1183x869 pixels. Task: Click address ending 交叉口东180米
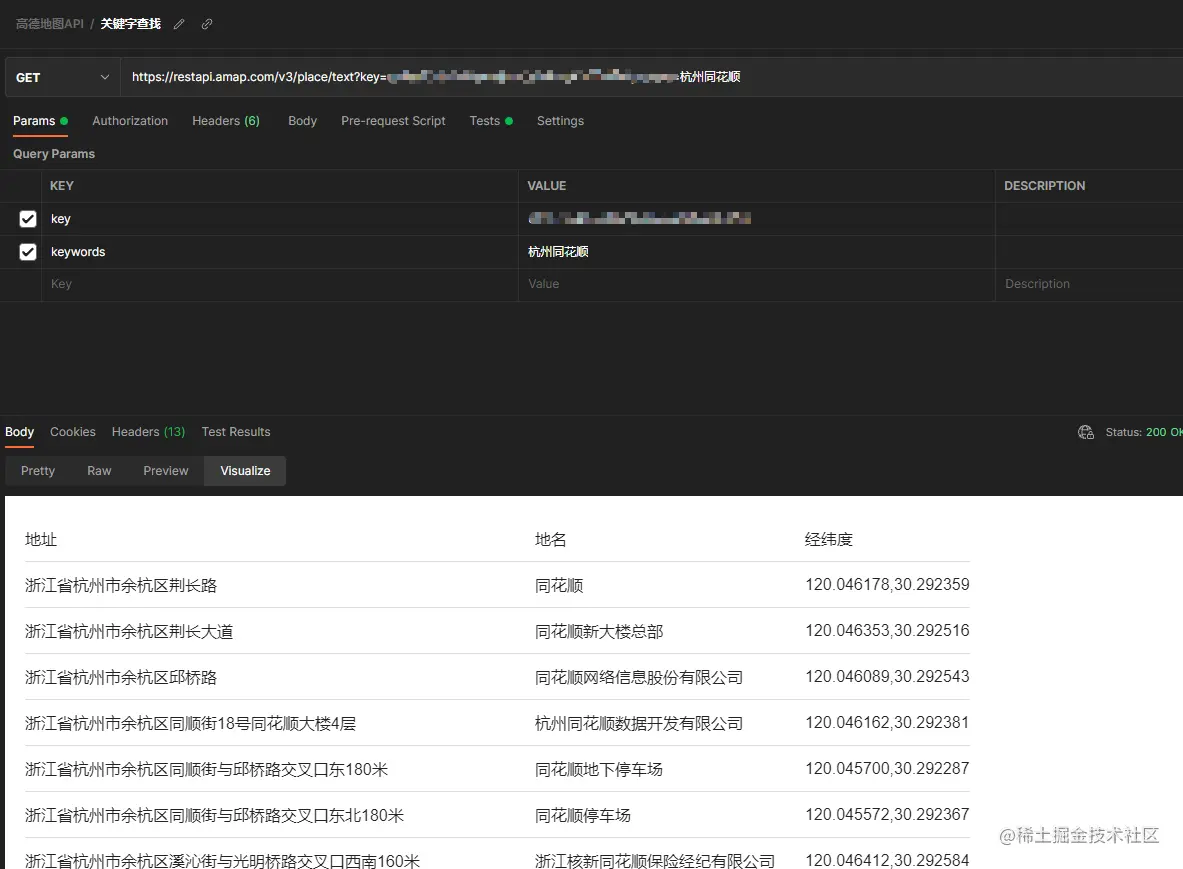206,769
